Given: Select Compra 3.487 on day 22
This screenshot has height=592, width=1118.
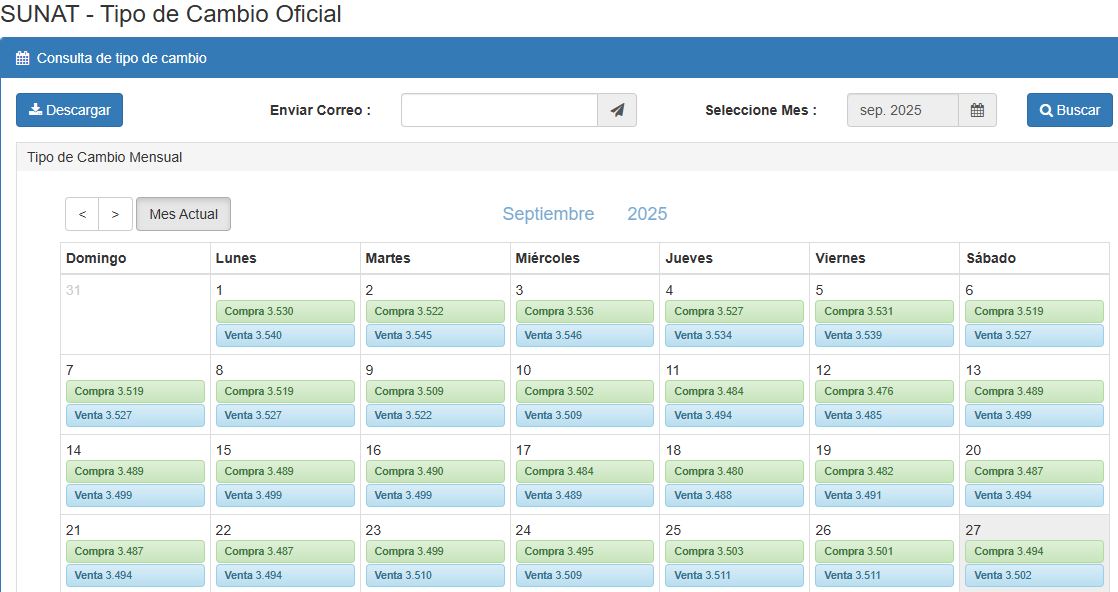Looking at the screenshot, I should point(285,551).
